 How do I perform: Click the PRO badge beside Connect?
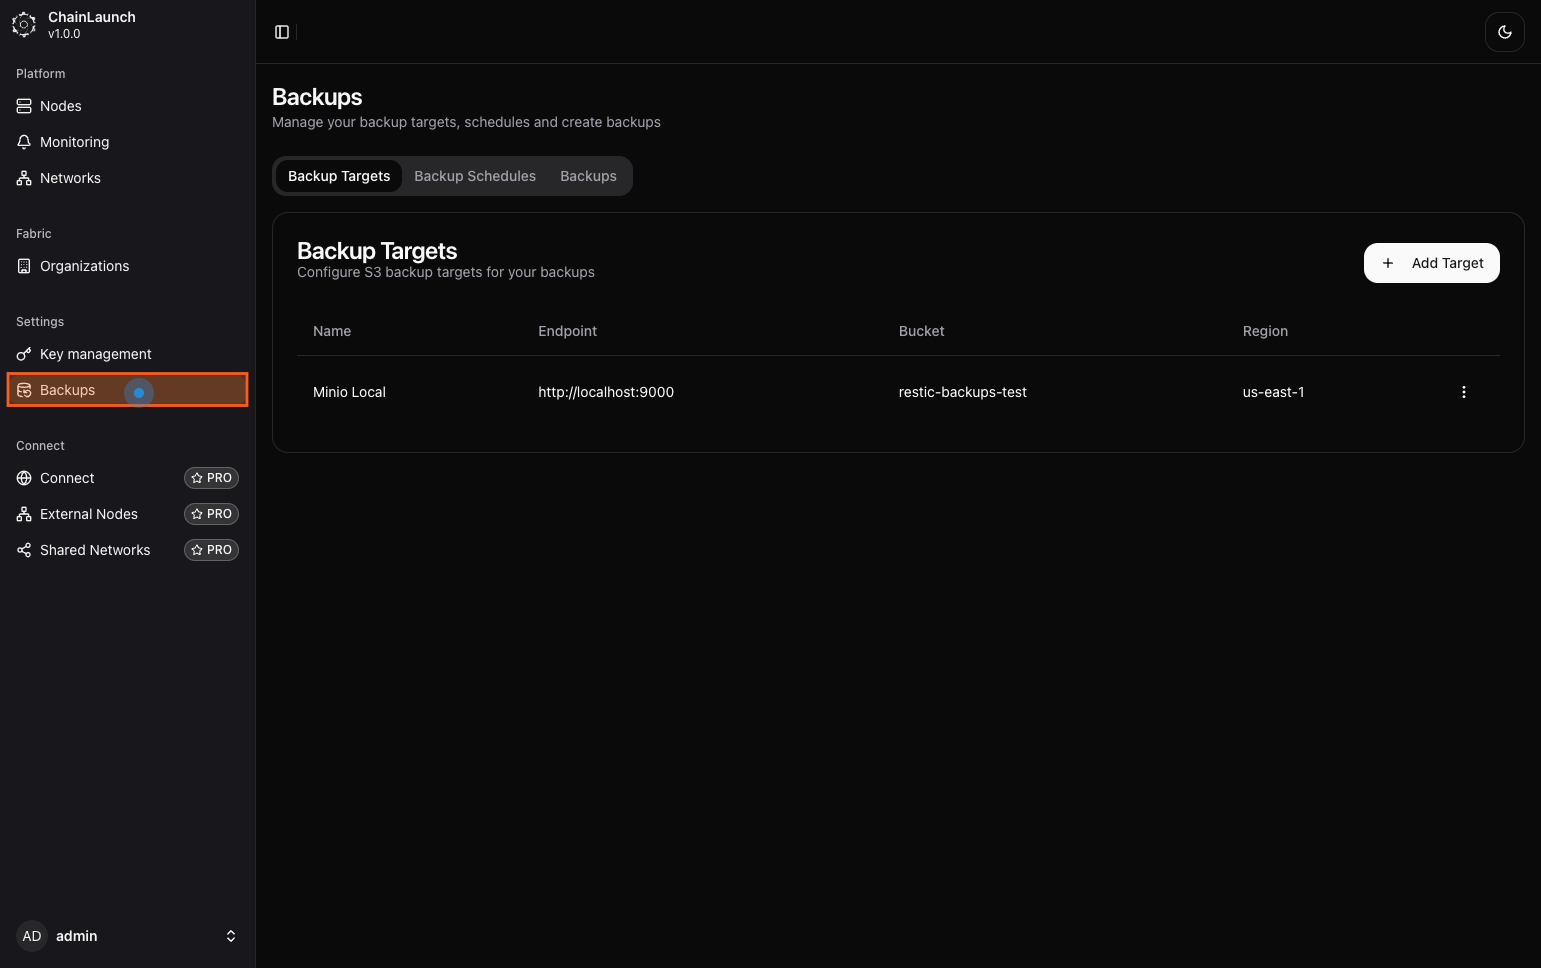coord(211,478)
